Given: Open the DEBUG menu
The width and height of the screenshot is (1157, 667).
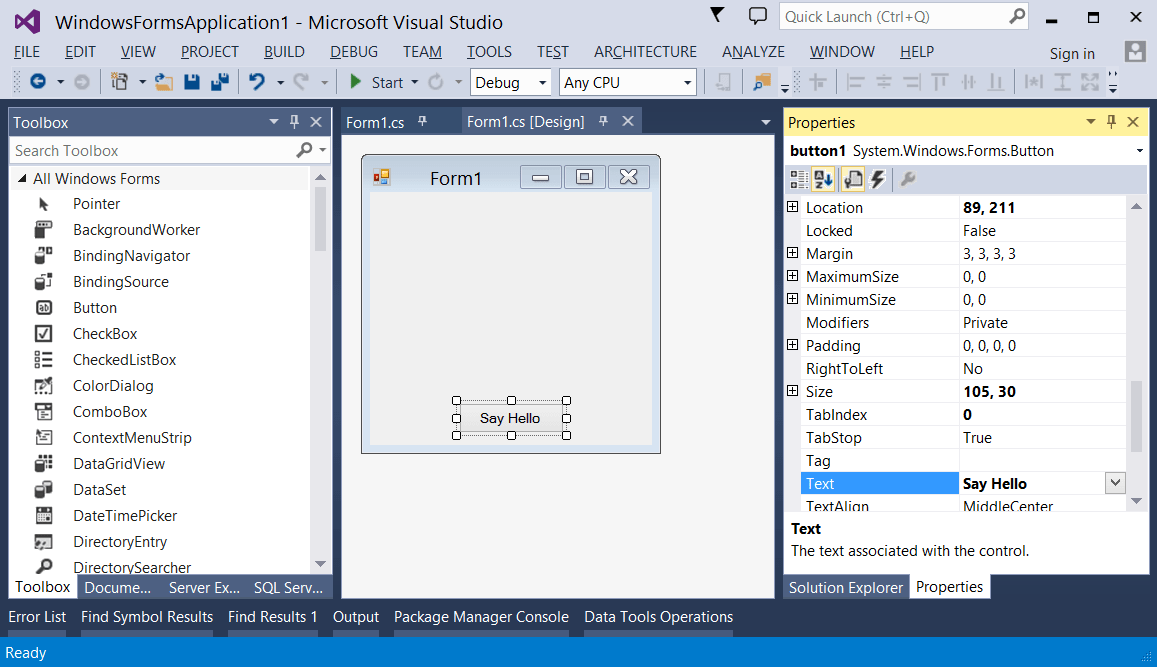Looking at the screenshot, I should pos(353,52).
